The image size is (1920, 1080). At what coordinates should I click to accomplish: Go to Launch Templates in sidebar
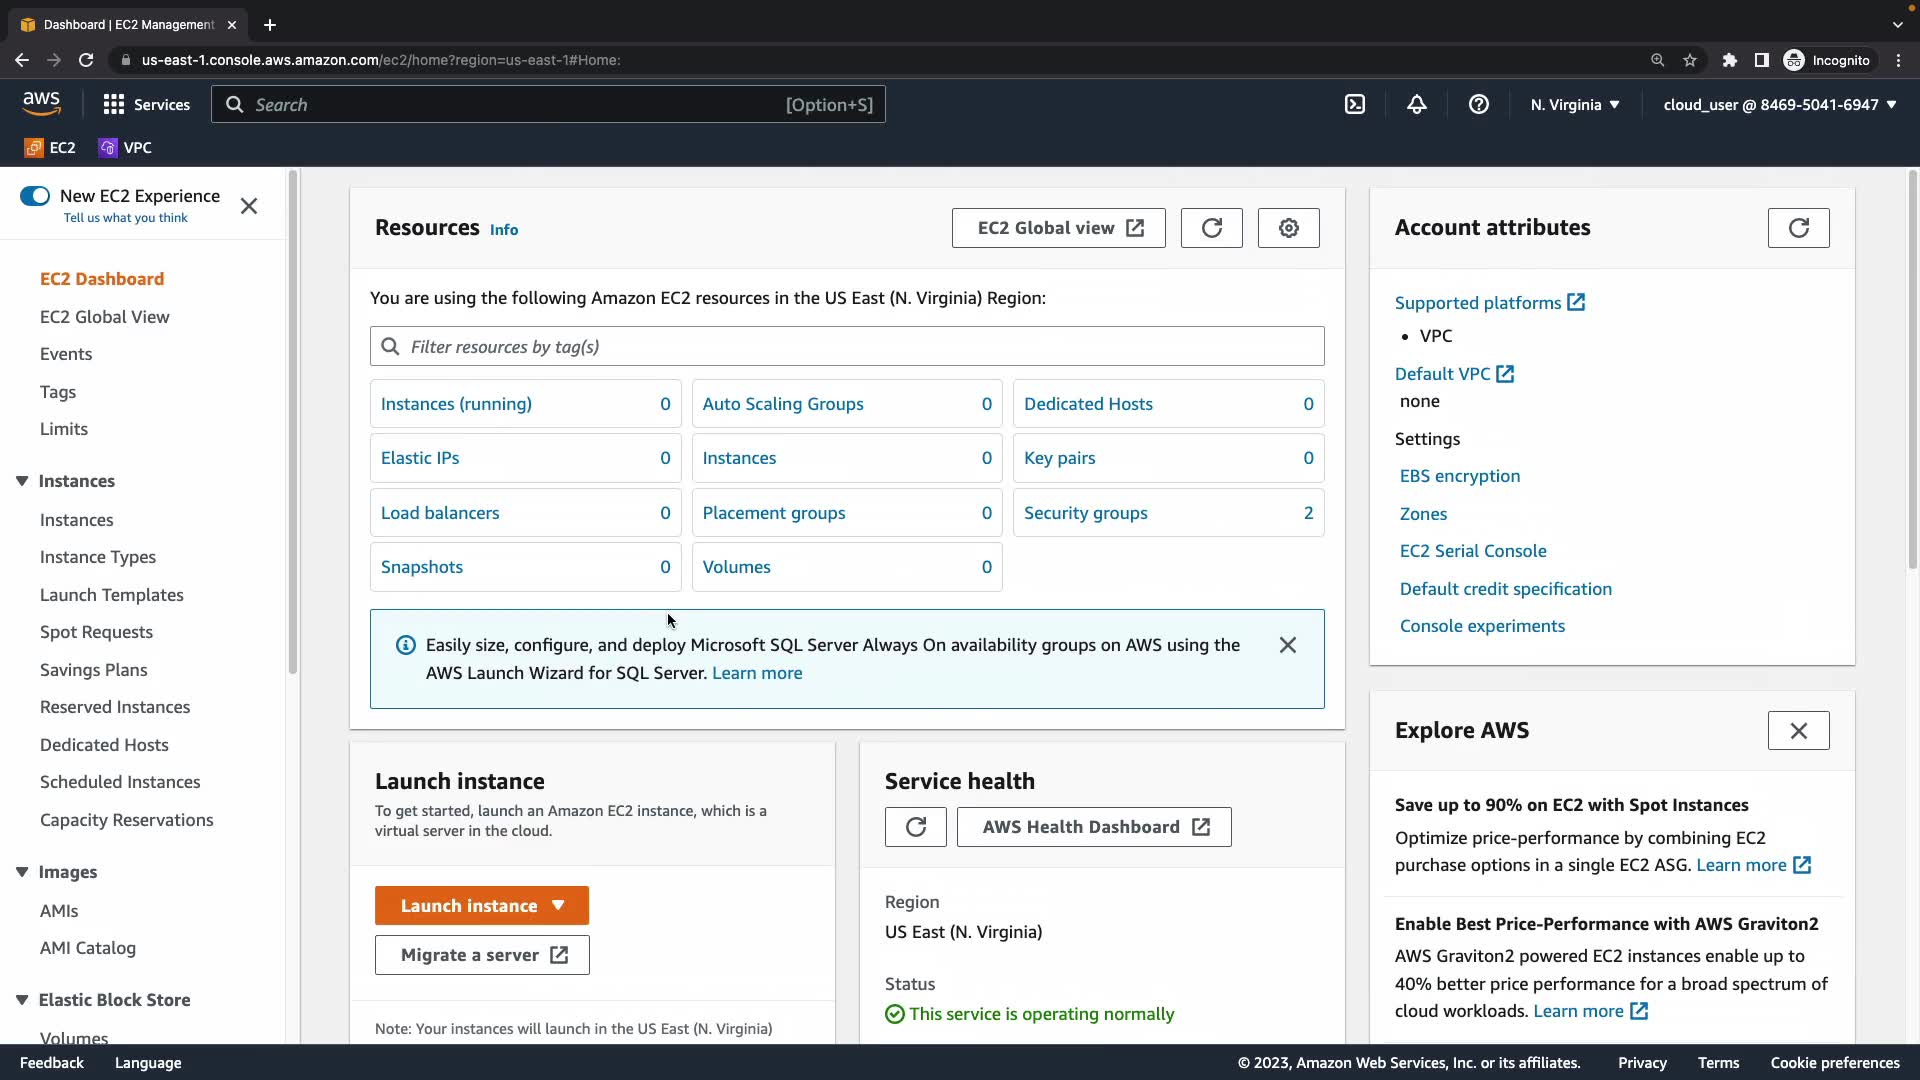[x=112, y=595]
